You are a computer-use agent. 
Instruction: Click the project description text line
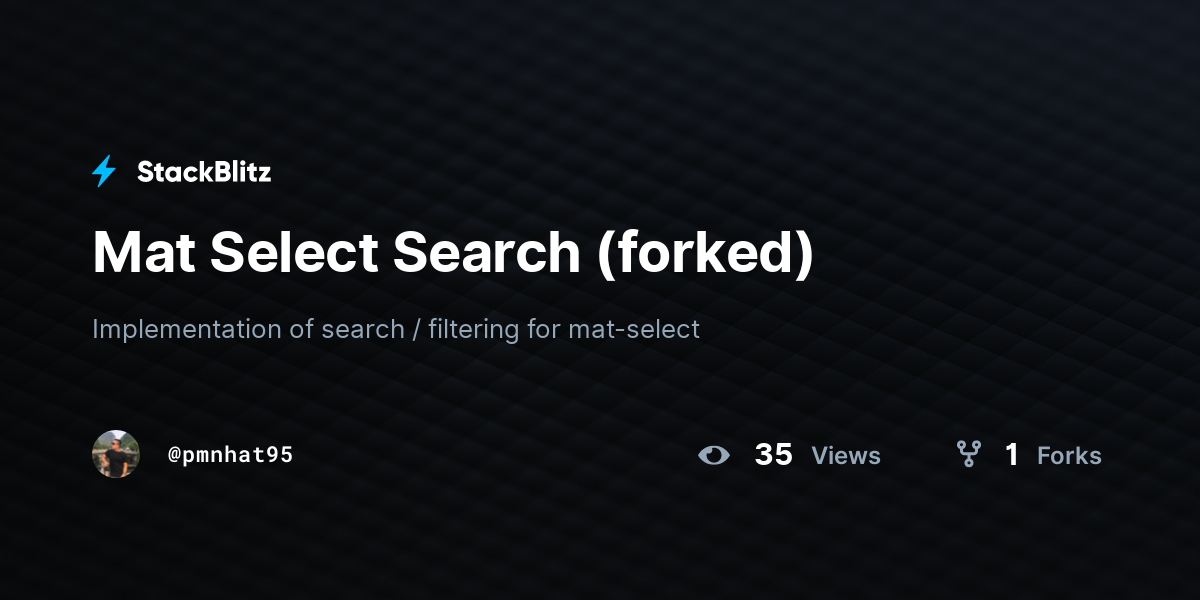click(x=396, y=329)
